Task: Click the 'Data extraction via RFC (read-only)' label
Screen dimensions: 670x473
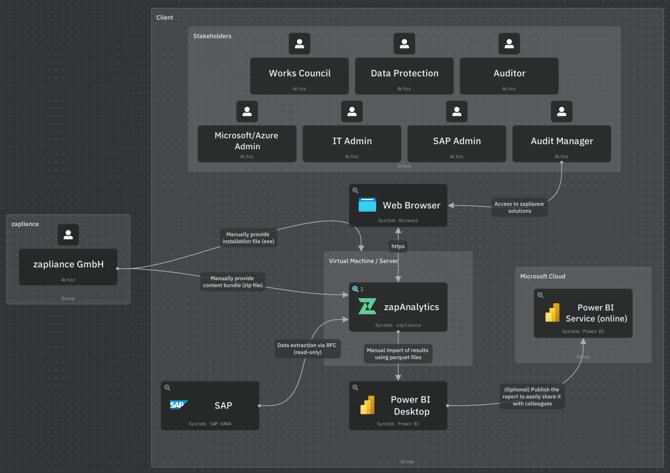Action: 308,349
